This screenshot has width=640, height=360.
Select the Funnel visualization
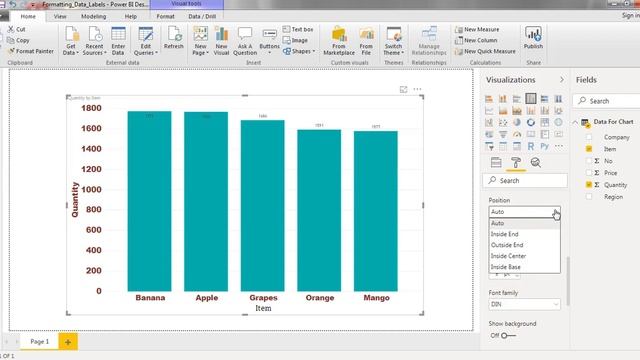click(503, 134)
